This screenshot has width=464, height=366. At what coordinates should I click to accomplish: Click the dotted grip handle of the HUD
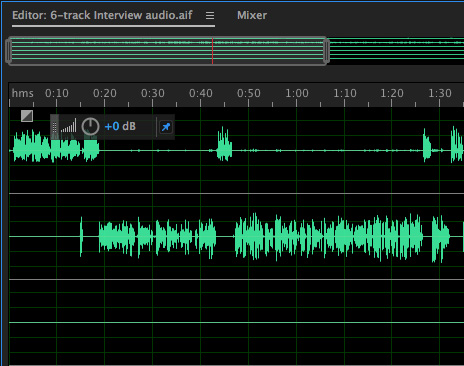(55, 127)
